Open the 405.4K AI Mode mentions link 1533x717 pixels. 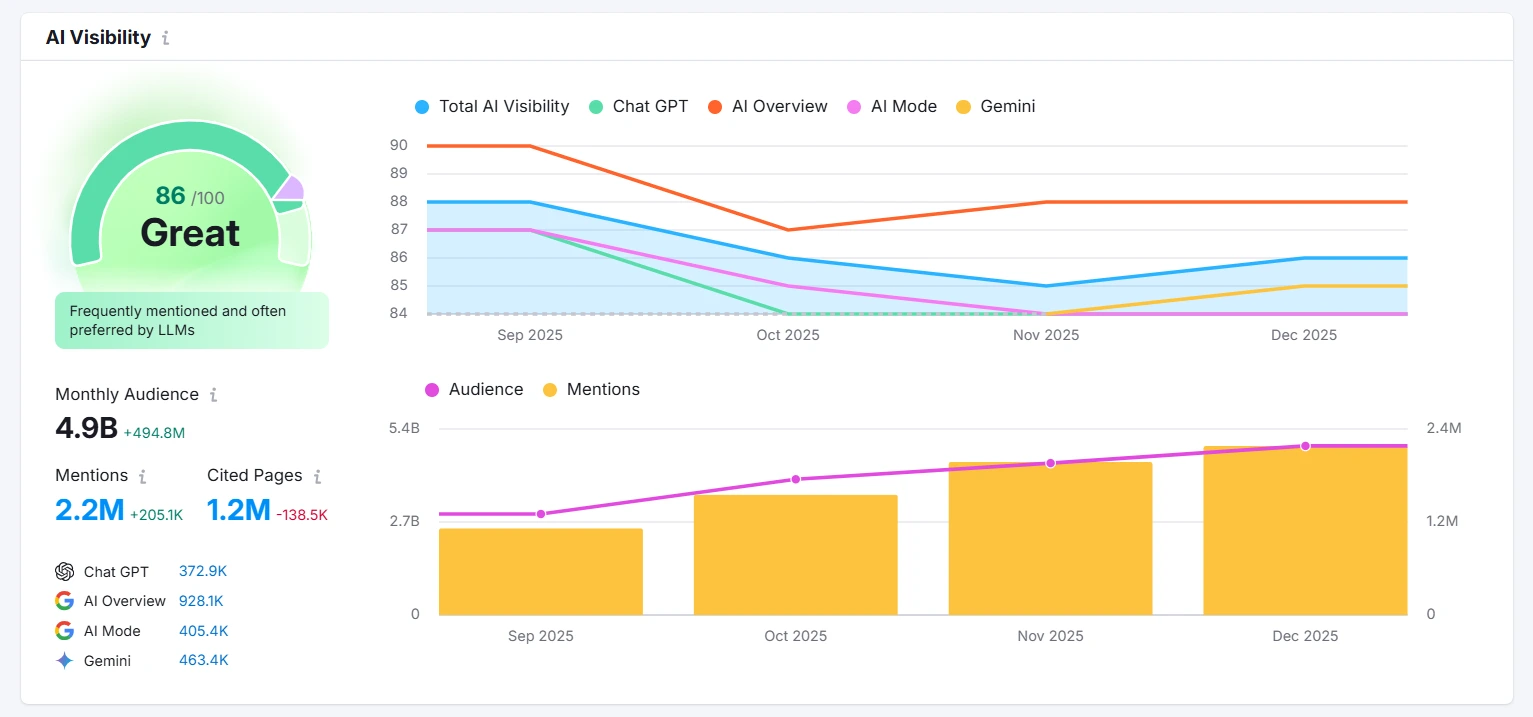click(x=204, y=631)
